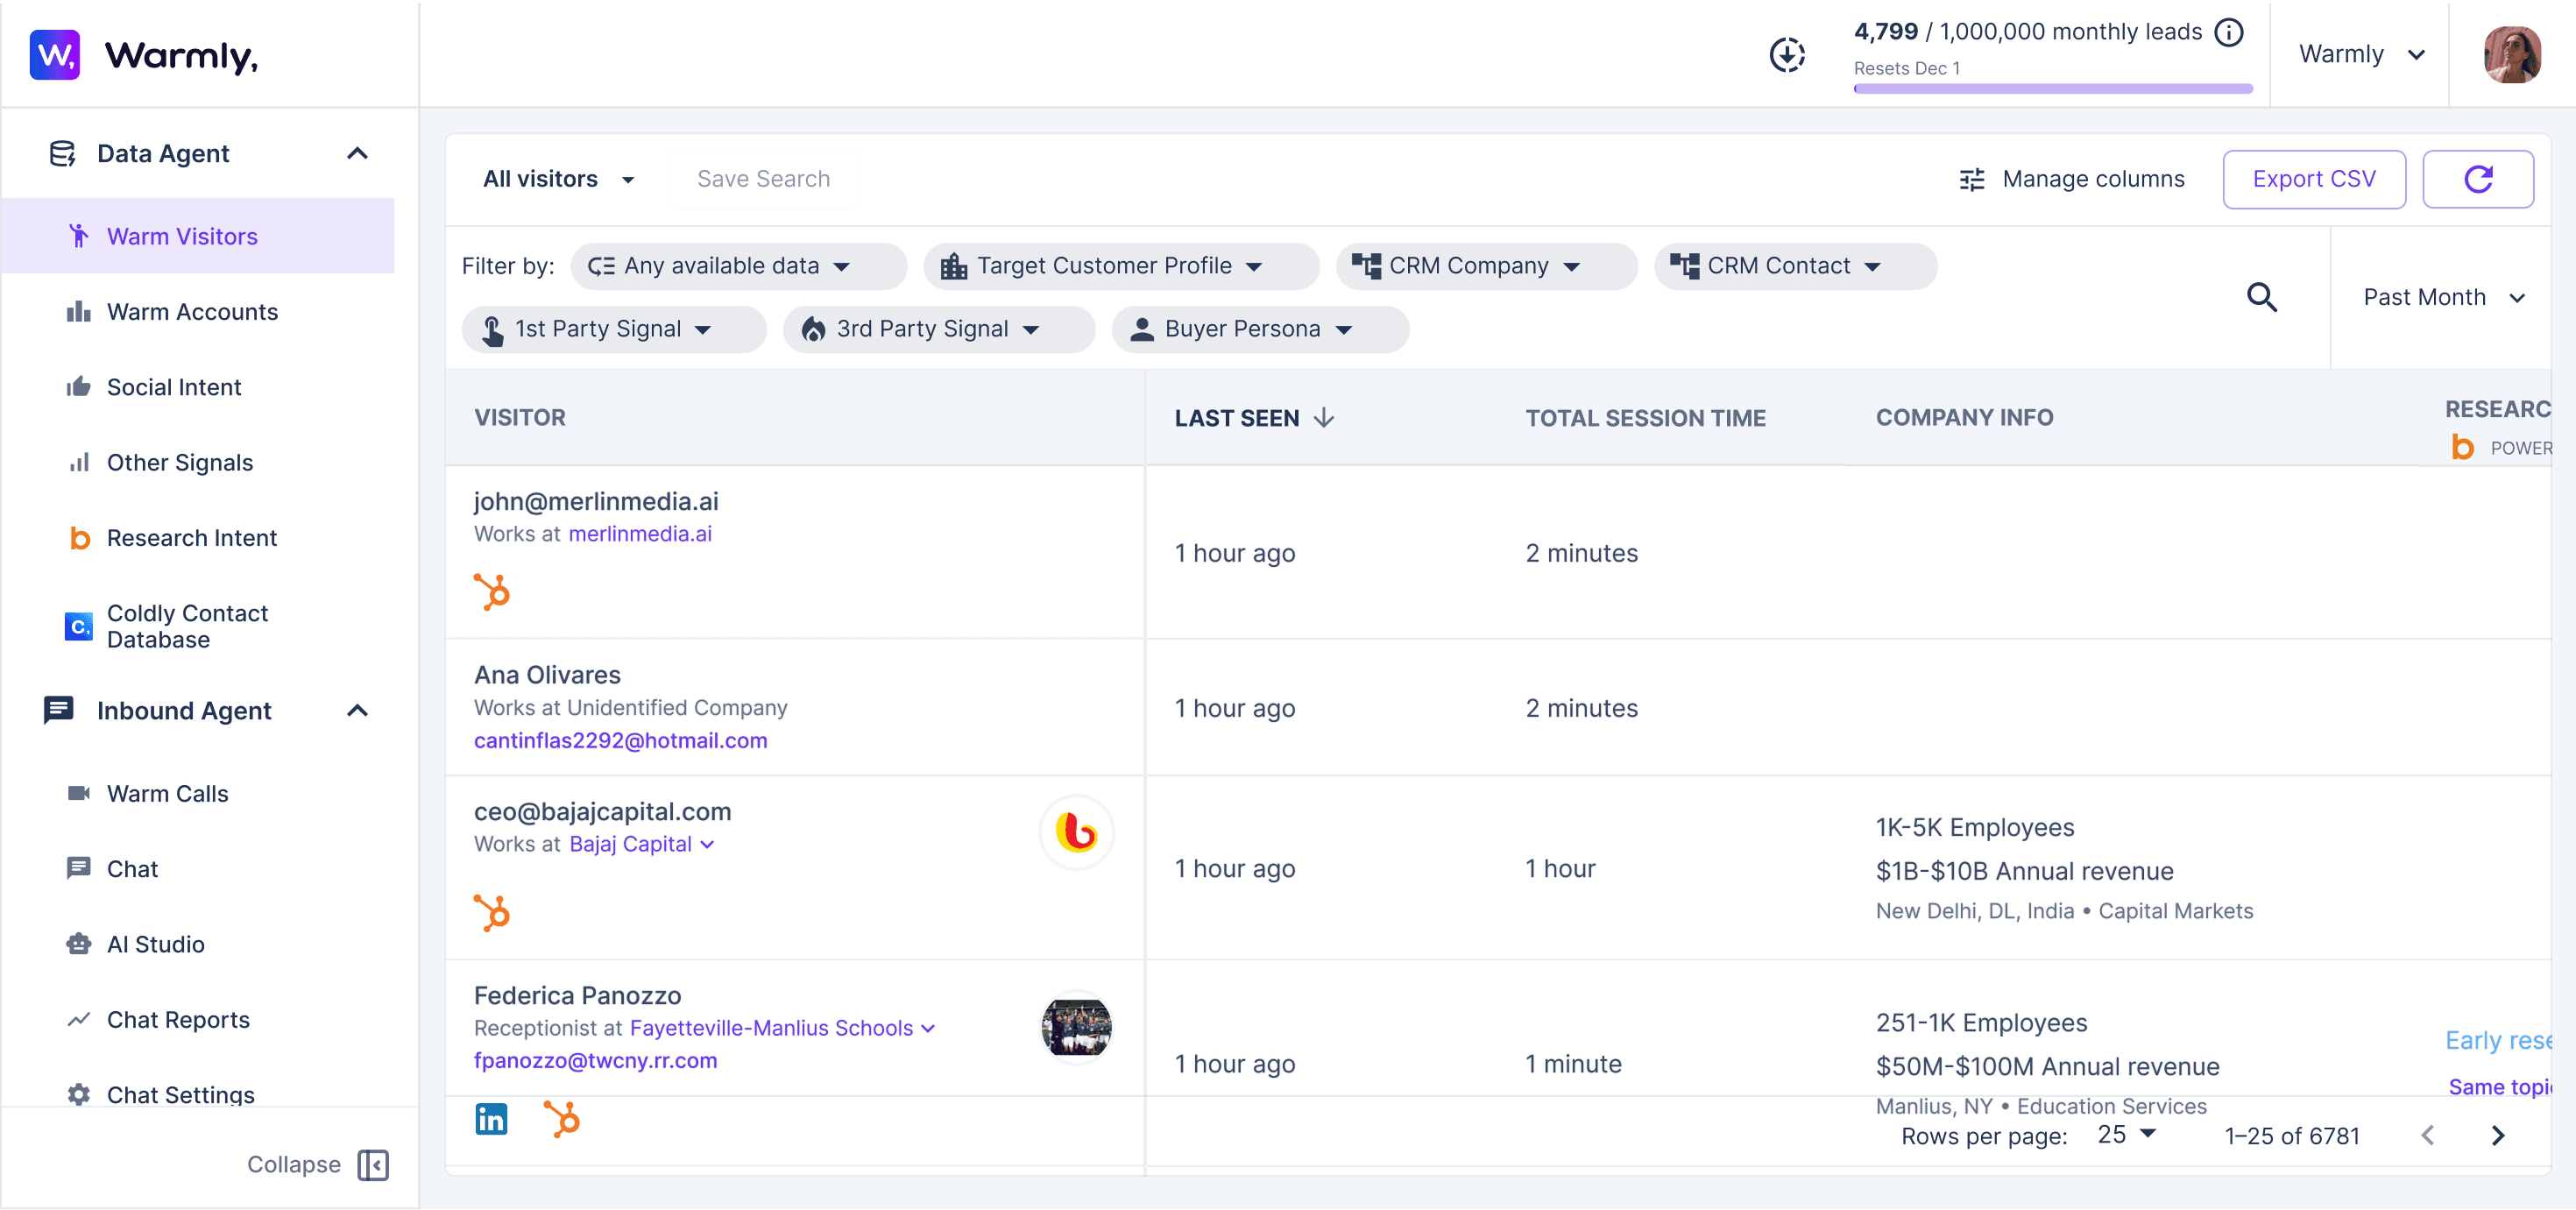Open the 1st Party Signal filter
Viewport: 2576px width, 1210px height.
(614, 329)
